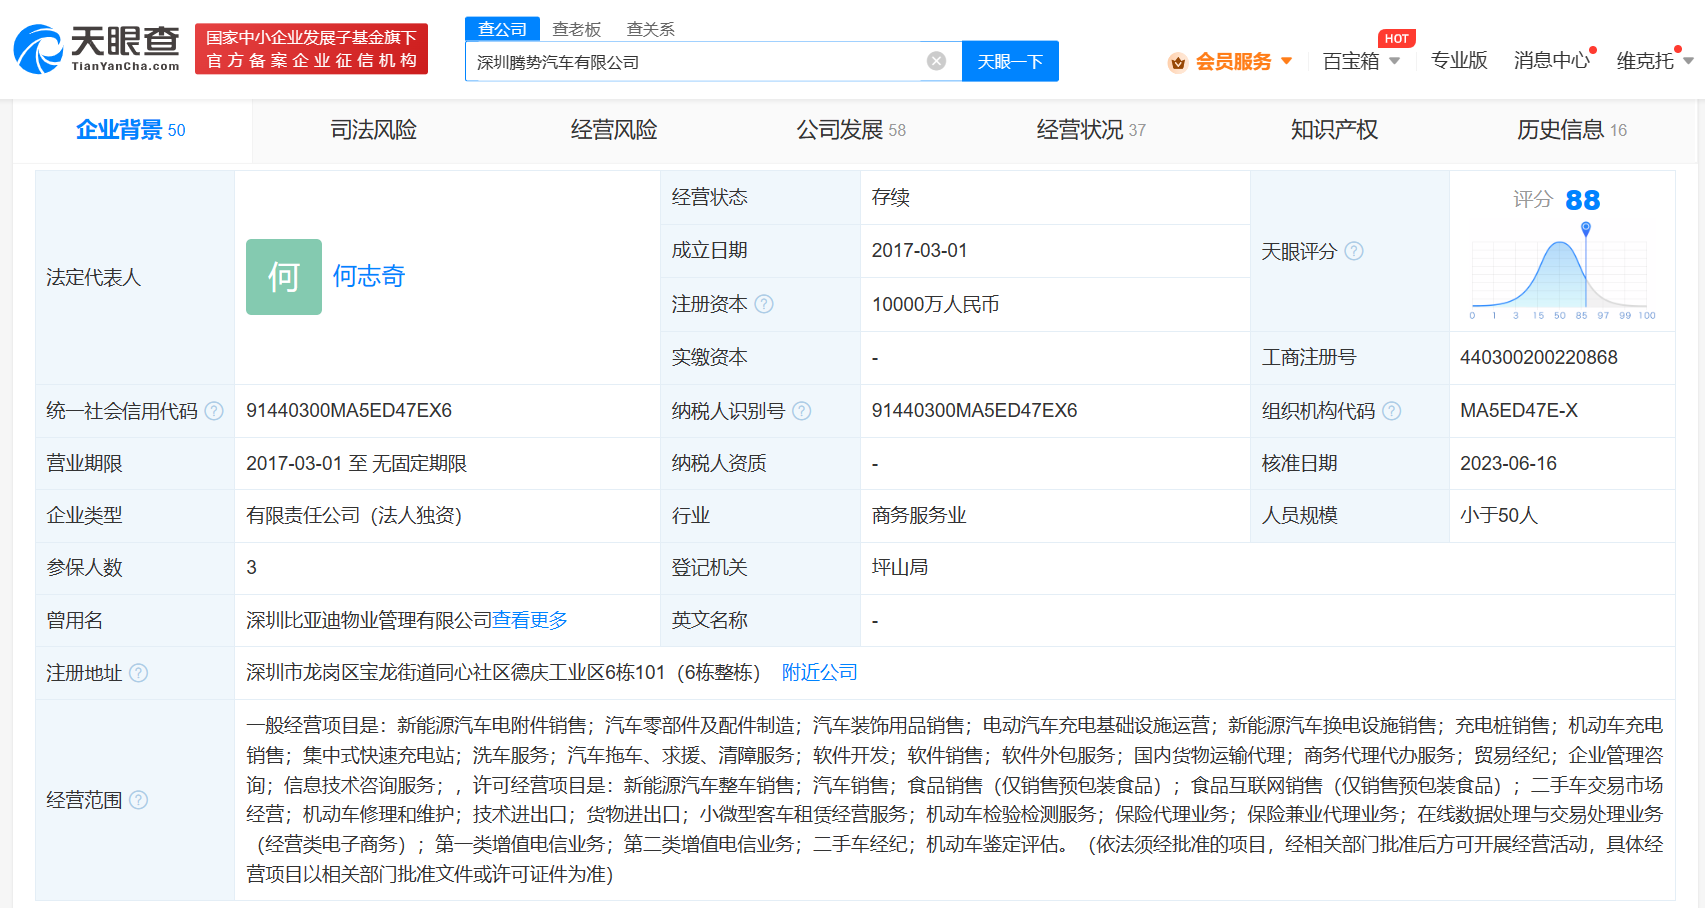This screenshot has height=908, width=1705.
Task: Click 查看更多 for former names
Action: click(530, 620)
